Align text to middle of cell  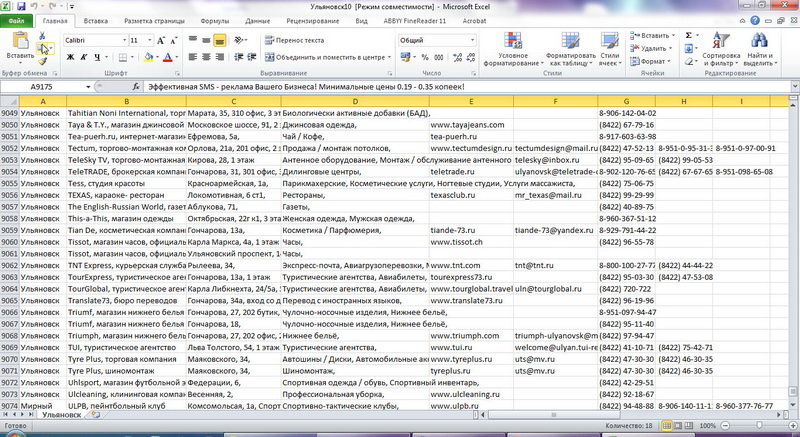point(206,40)
